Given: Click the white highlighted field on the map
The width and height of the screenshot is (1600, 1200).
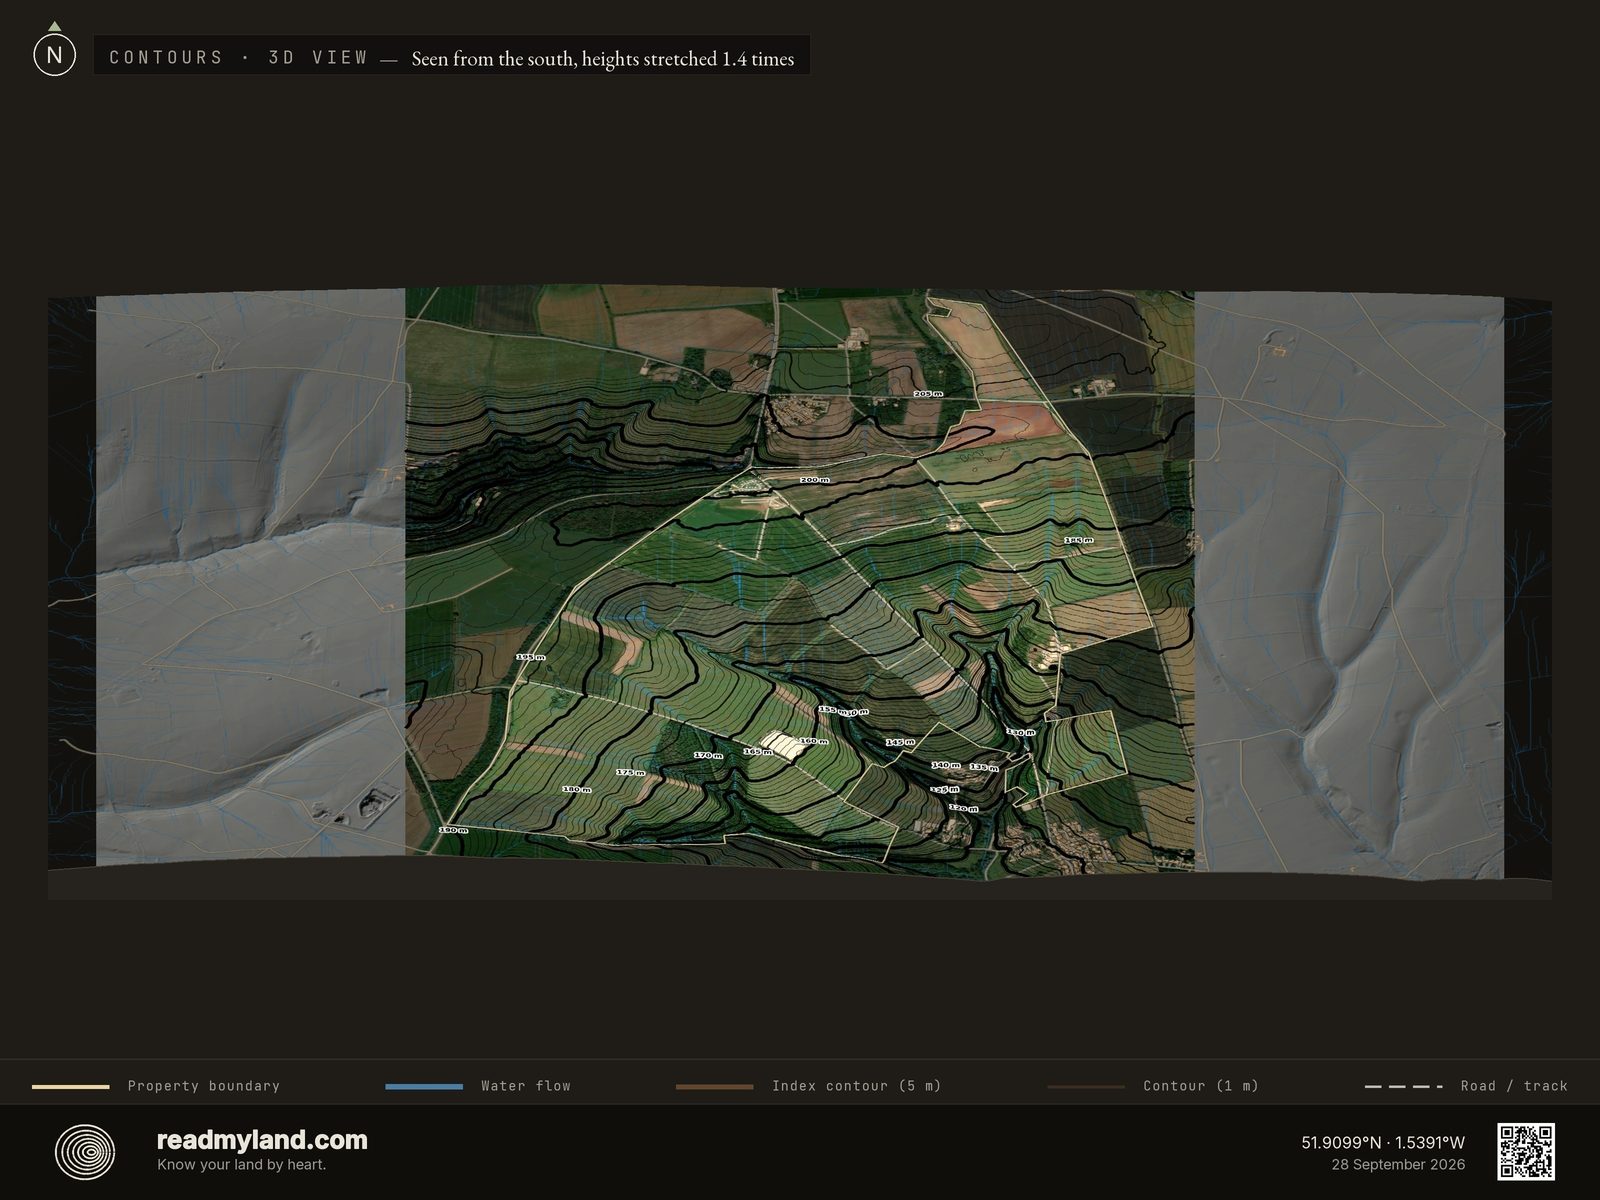Looking at the screenshot, I should click(781, 748).
